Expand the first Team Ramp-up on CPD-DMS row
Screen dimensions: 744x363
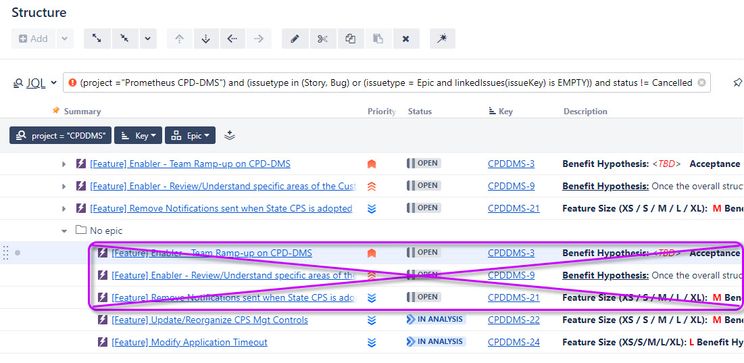64,164
